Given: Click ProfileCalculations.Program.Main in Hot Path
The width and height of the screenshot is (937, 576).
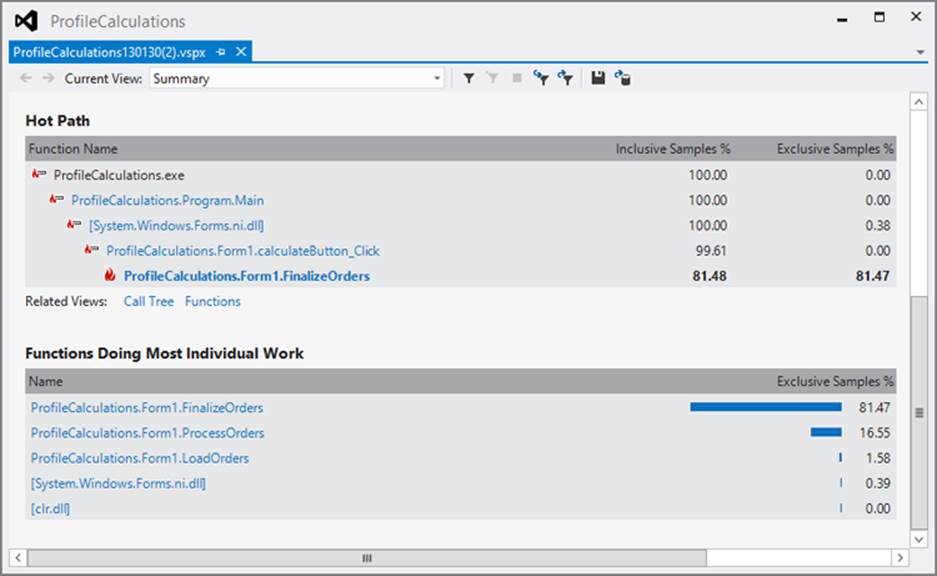Looking at the screenshot, I should 167,200.
